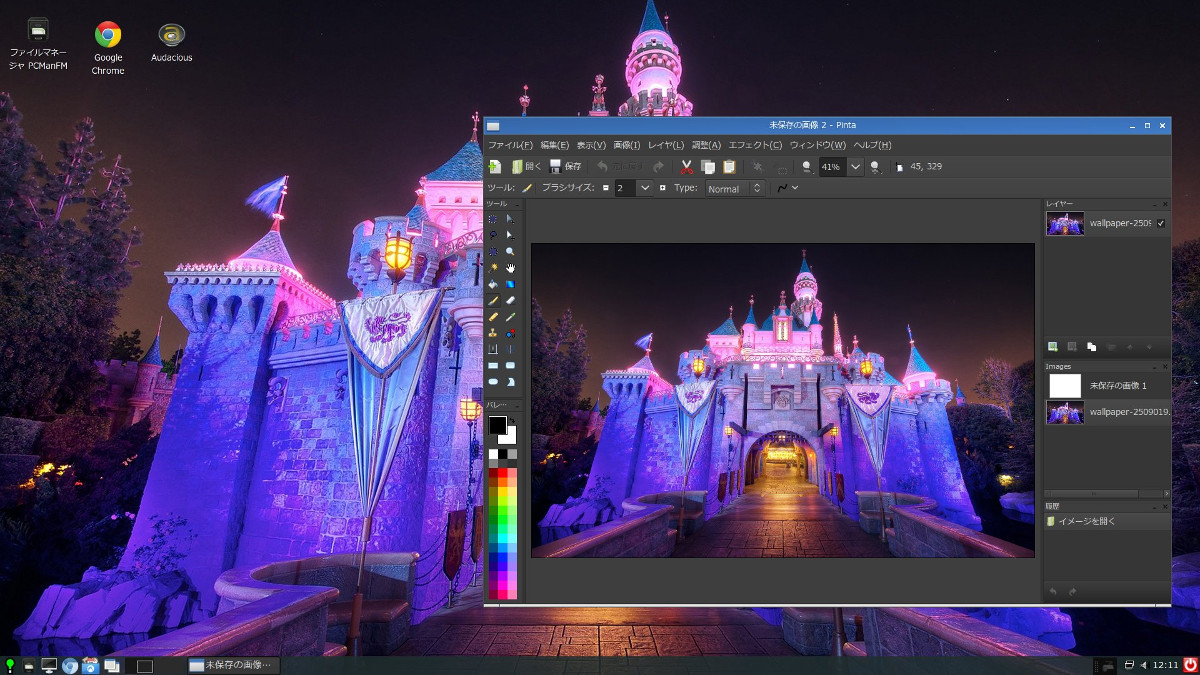Open the brush Type Normal dropdown
Image resolution: width=1200 pixels, height=675 pixels.
tap(735, 188)
